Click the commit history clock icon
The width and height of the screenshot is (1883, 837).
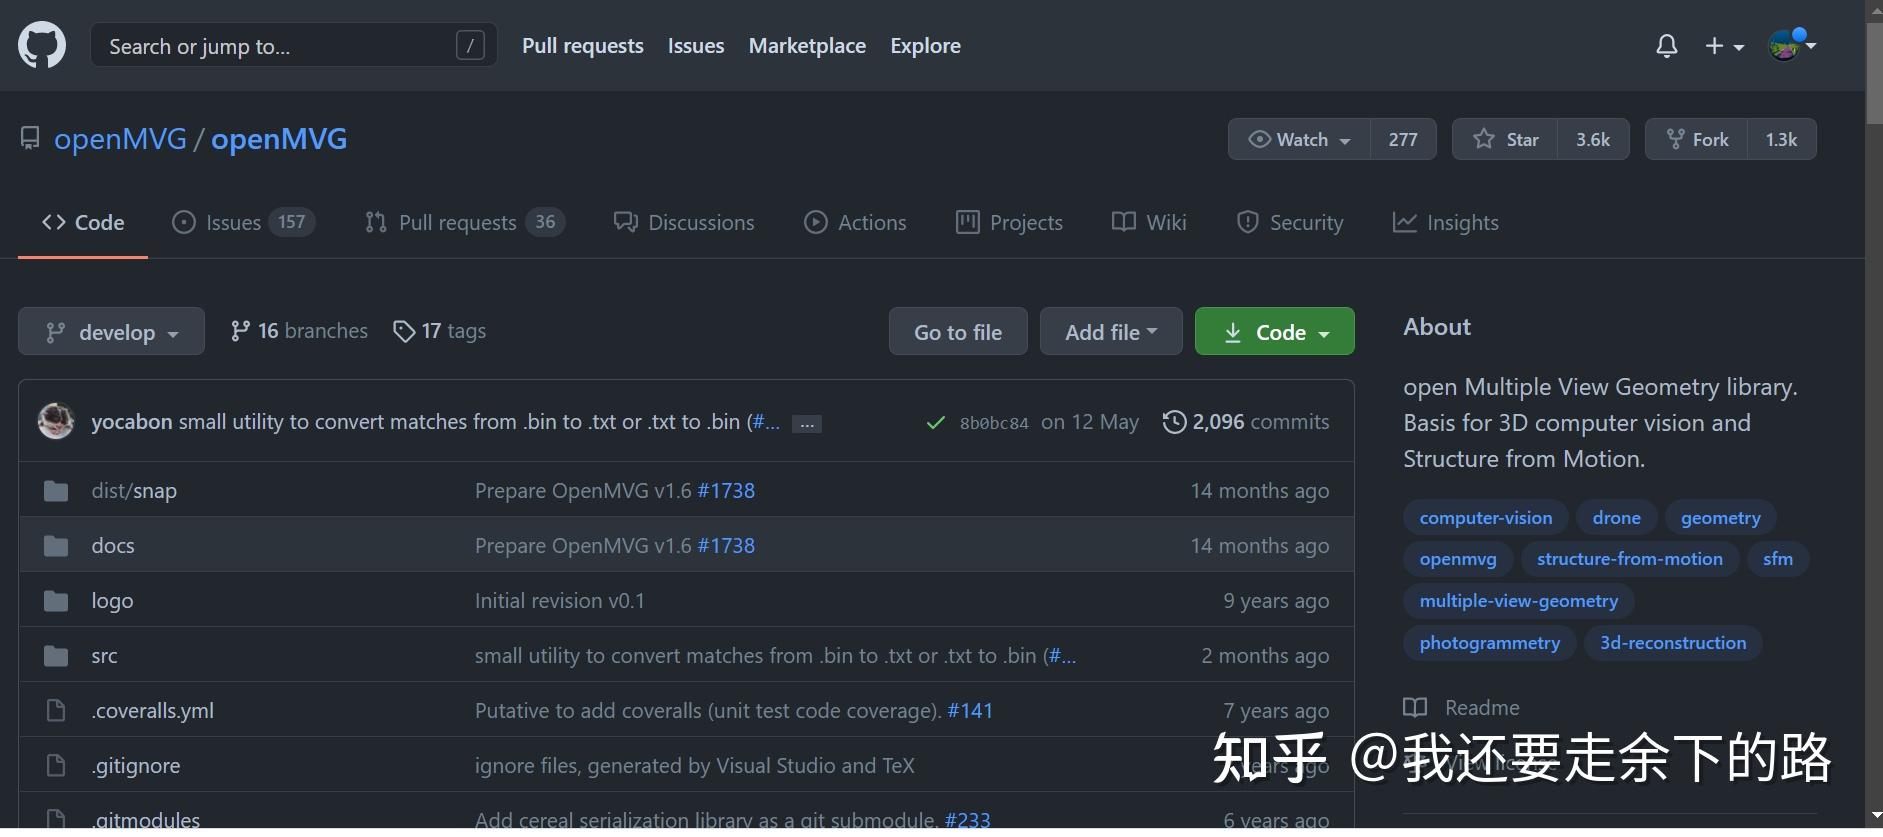point(1174,422)
